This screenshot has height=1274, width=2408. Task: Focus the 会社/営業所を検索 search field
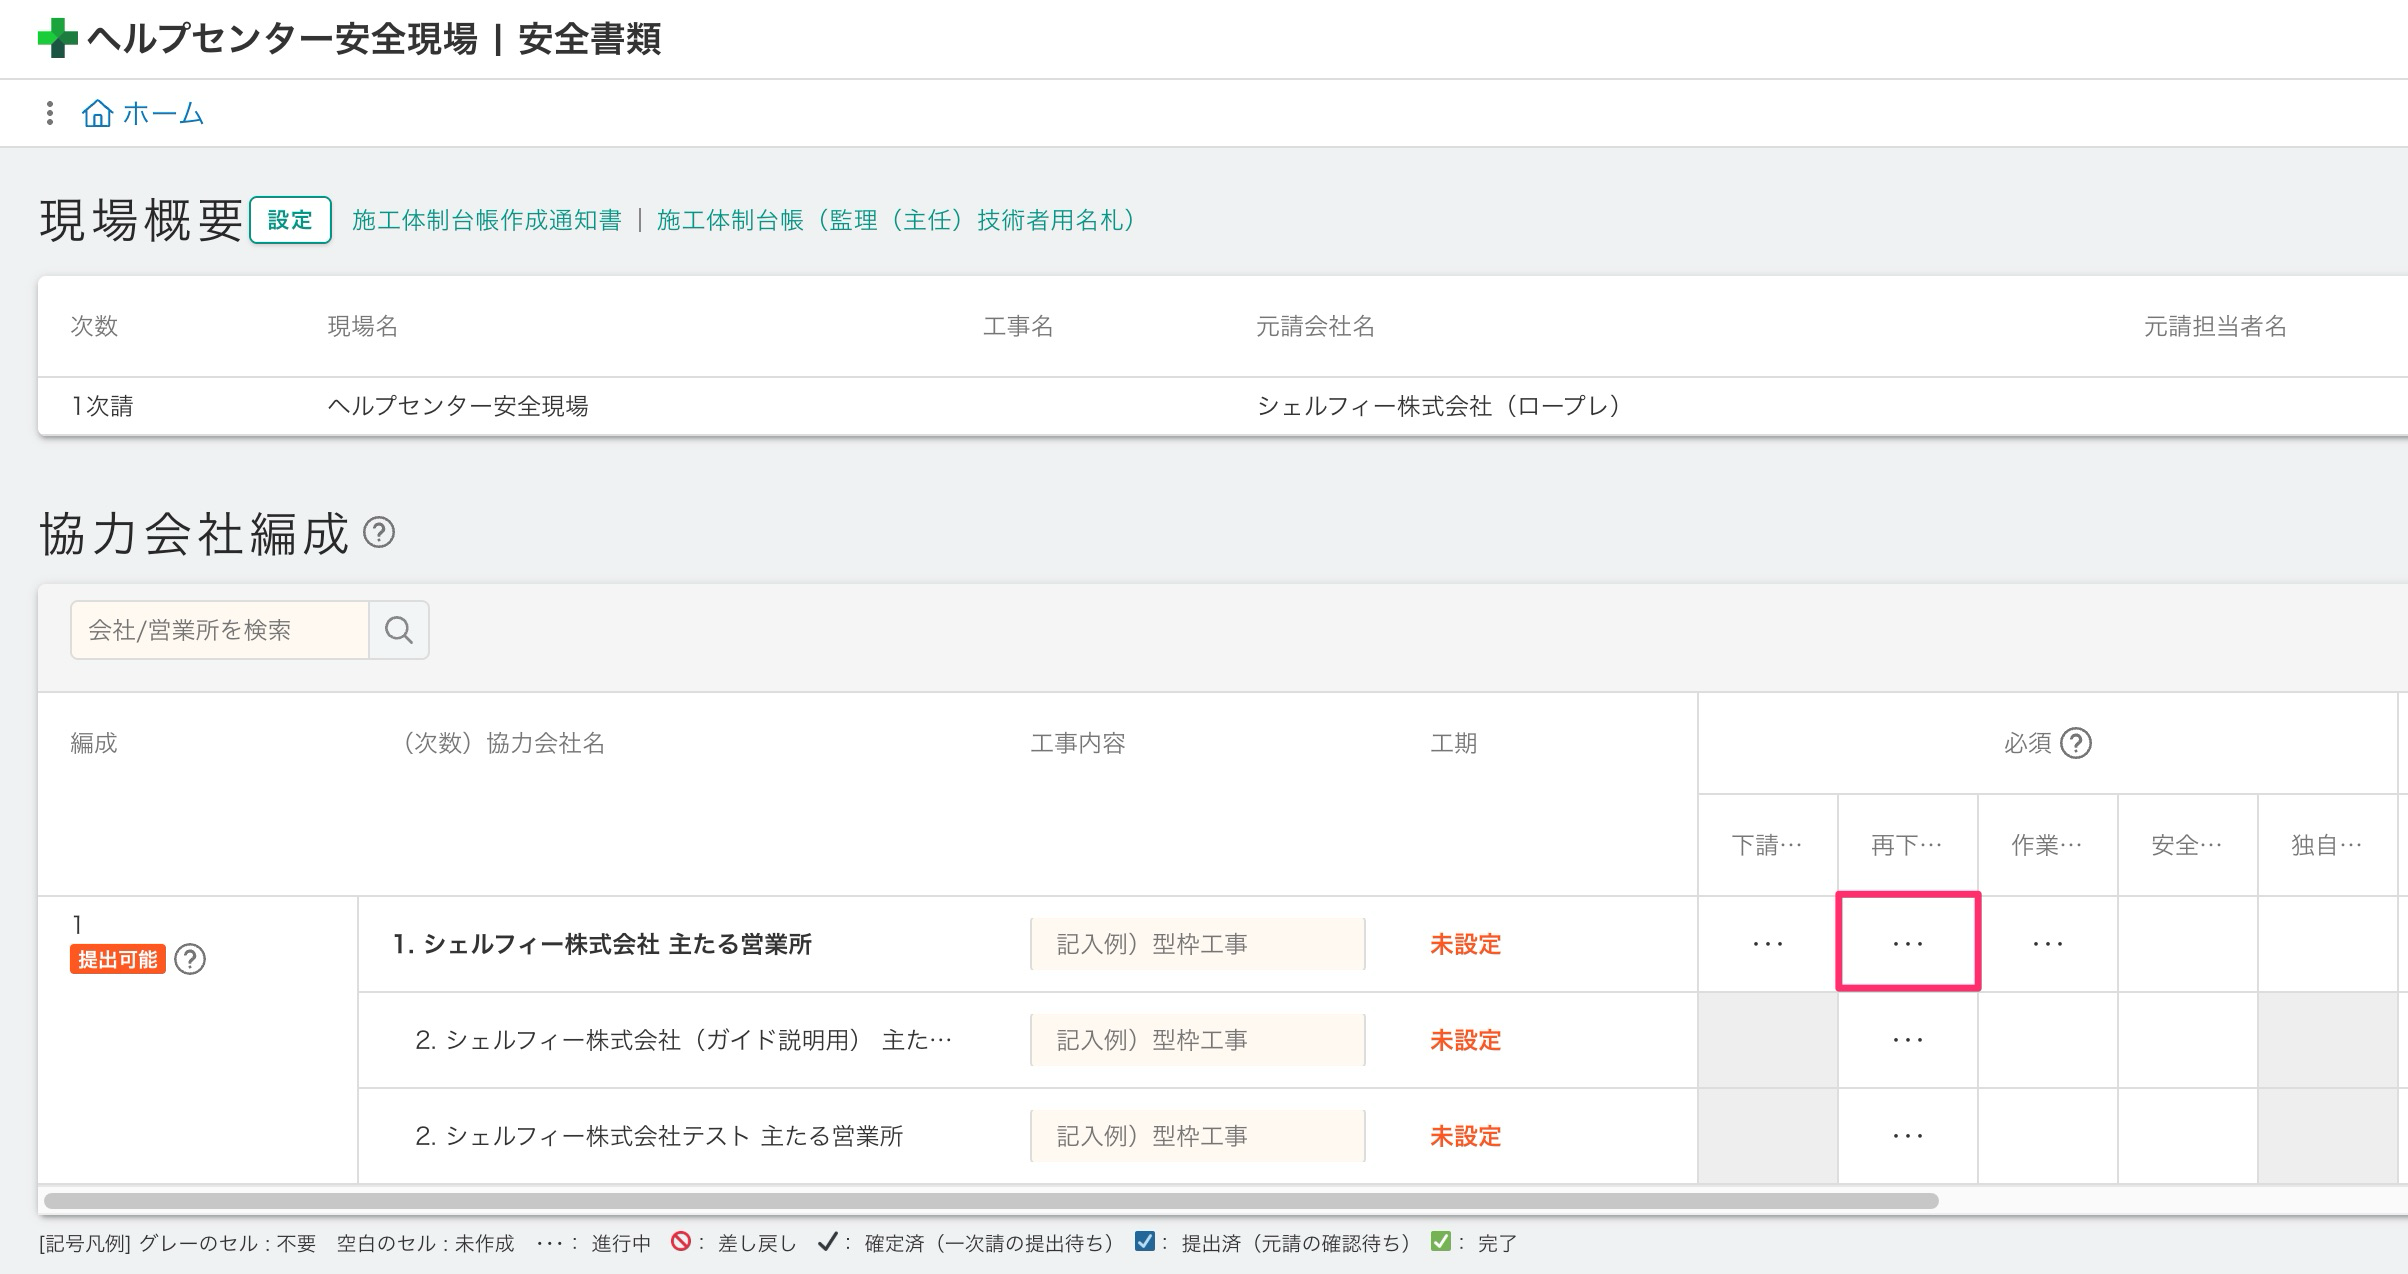click(220, 630)
